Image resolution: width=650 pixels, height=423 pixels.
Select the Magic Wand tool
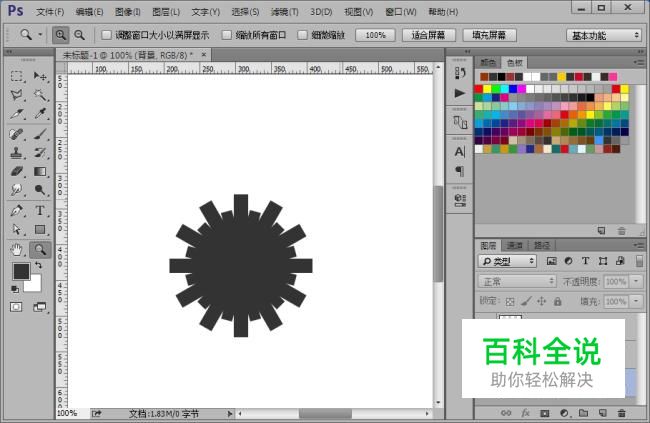[40, 95]
